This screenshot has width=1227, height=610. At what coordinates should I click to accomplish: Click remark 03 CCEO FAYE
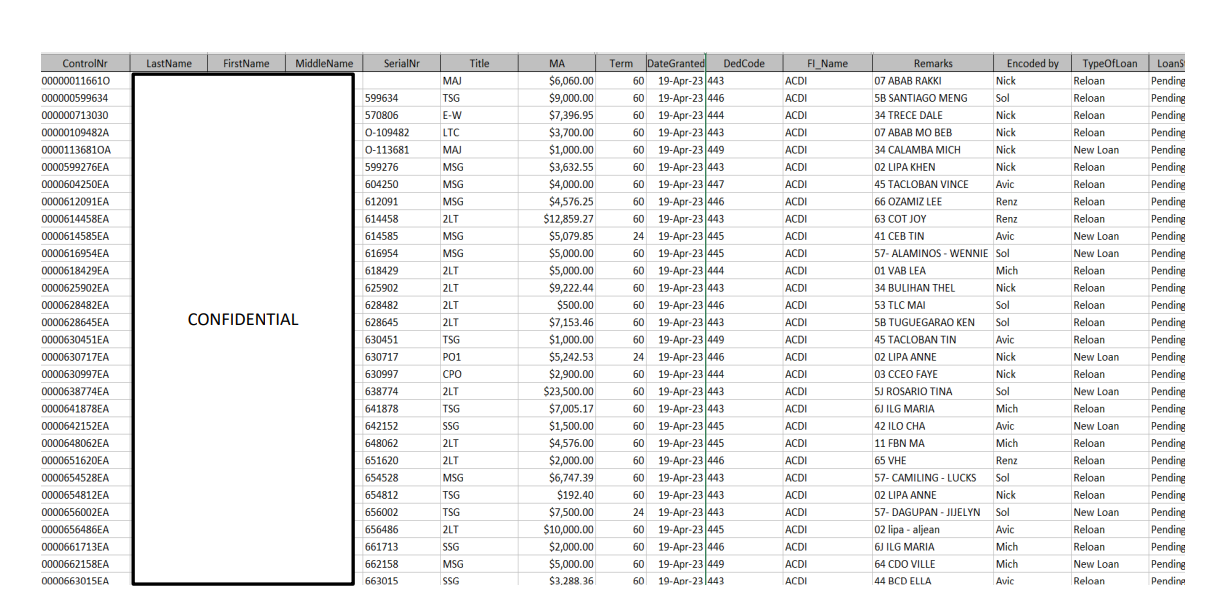click(933, 374)
